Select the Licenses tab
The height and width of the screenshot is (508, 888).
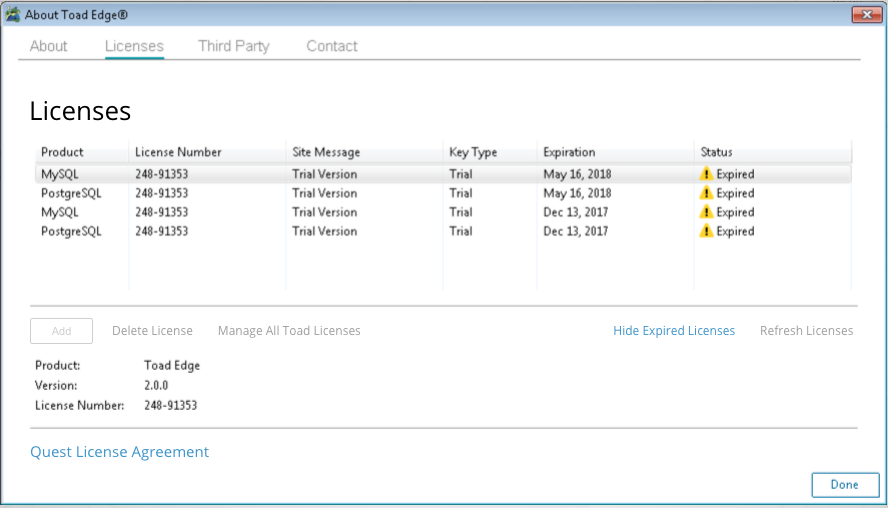(134, 46)
